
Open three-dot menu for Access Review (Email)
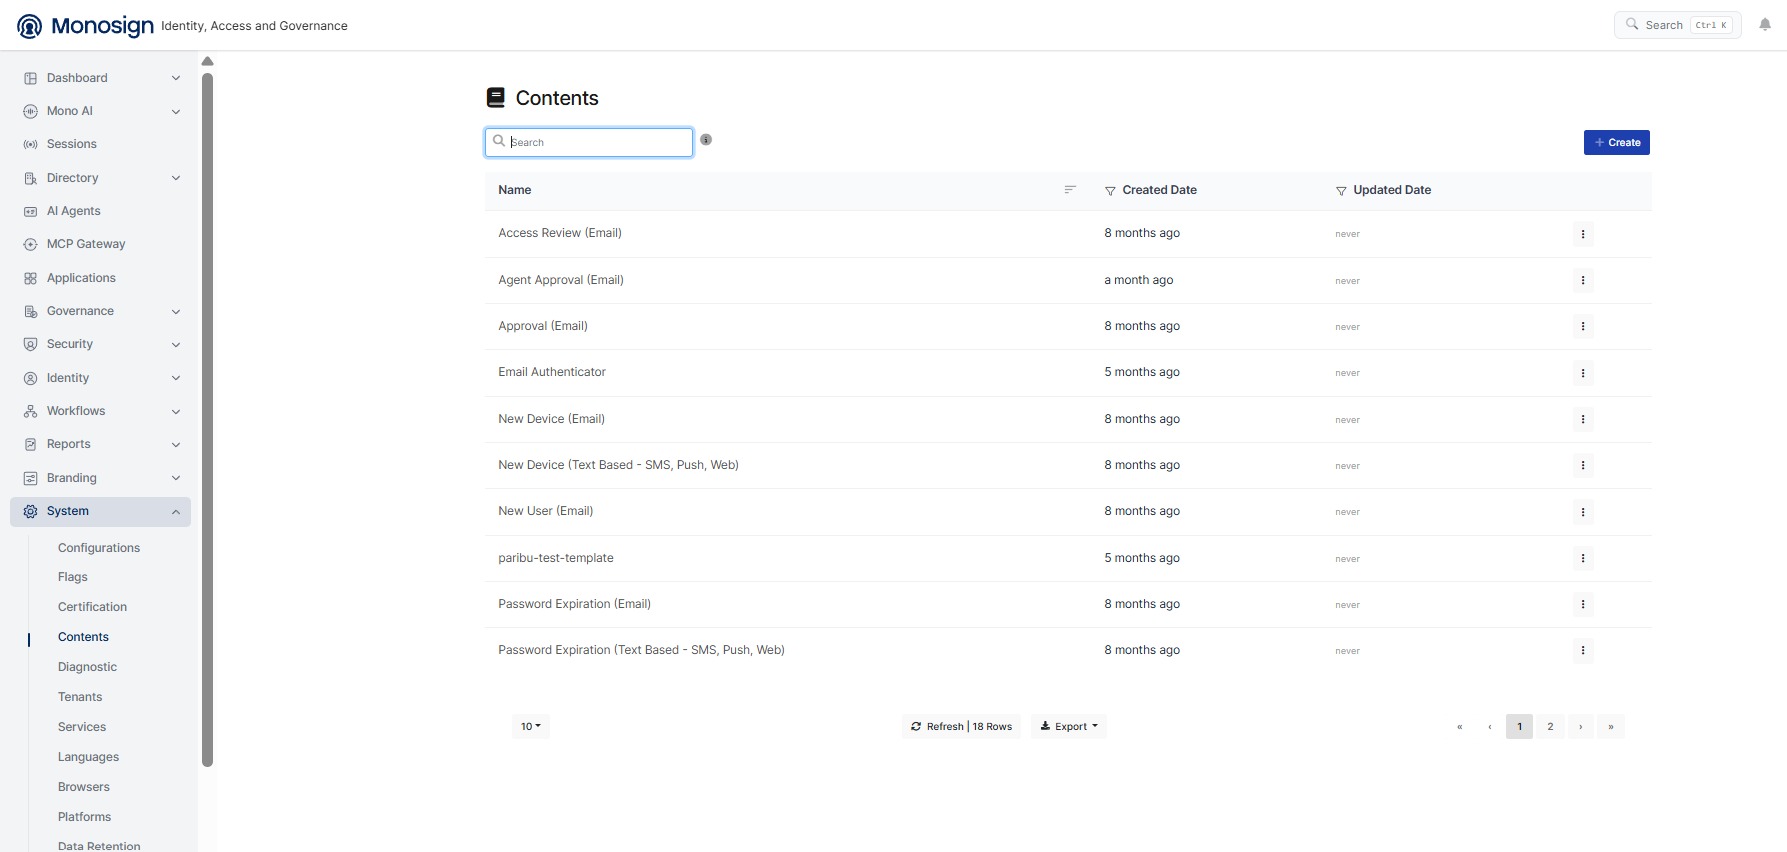pos(1583,234)
